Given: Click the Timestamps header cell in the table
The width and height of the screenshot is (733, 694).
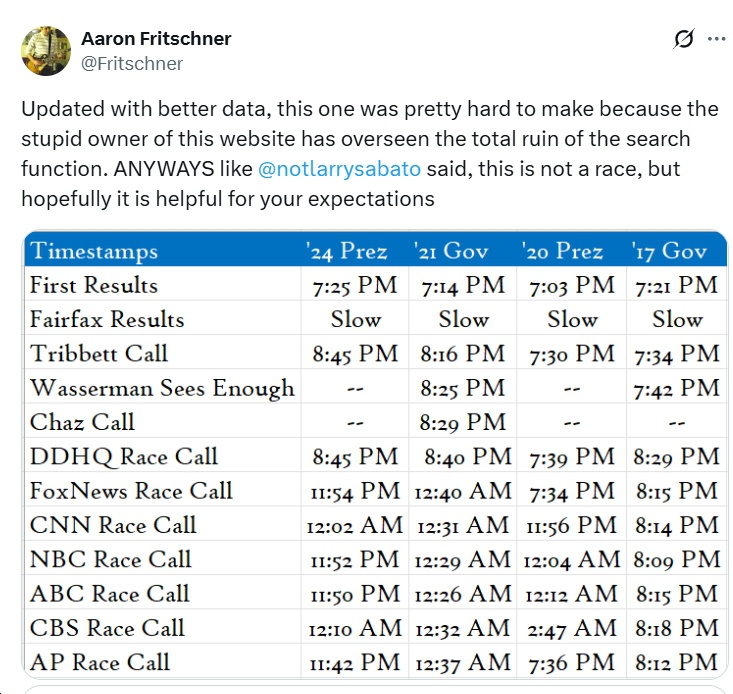Looking at the screenshot, I should pos(94,251).
